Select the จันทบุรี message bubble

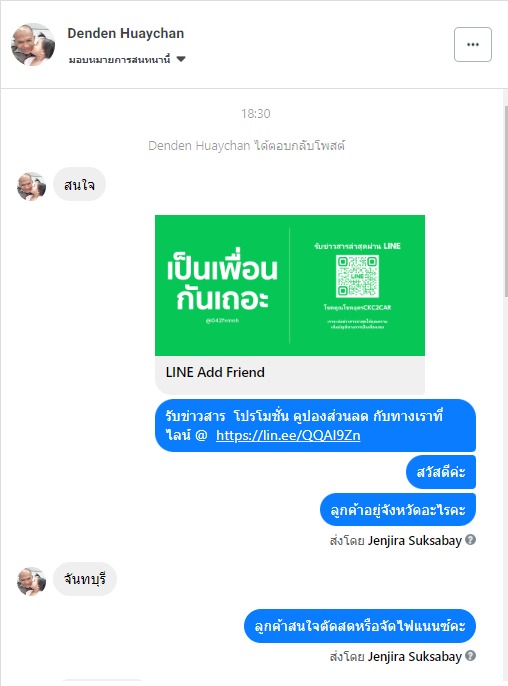click(85, 579)
